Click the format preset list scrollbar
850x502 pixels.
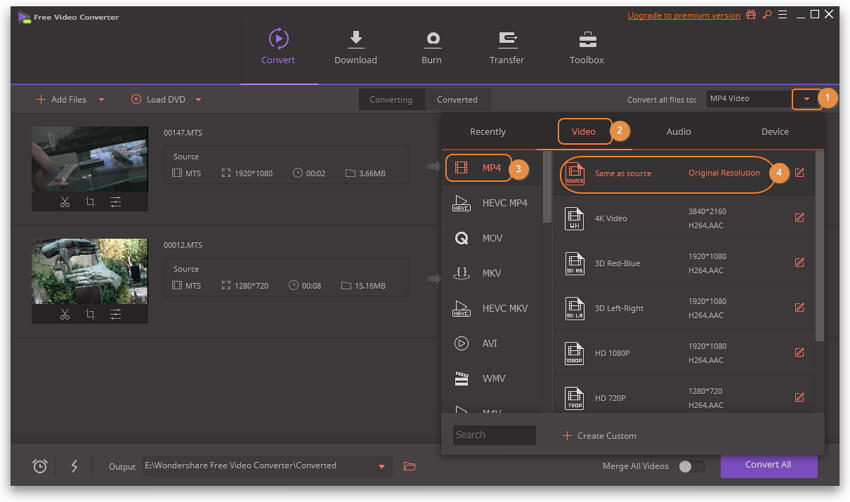pos(820,250)
